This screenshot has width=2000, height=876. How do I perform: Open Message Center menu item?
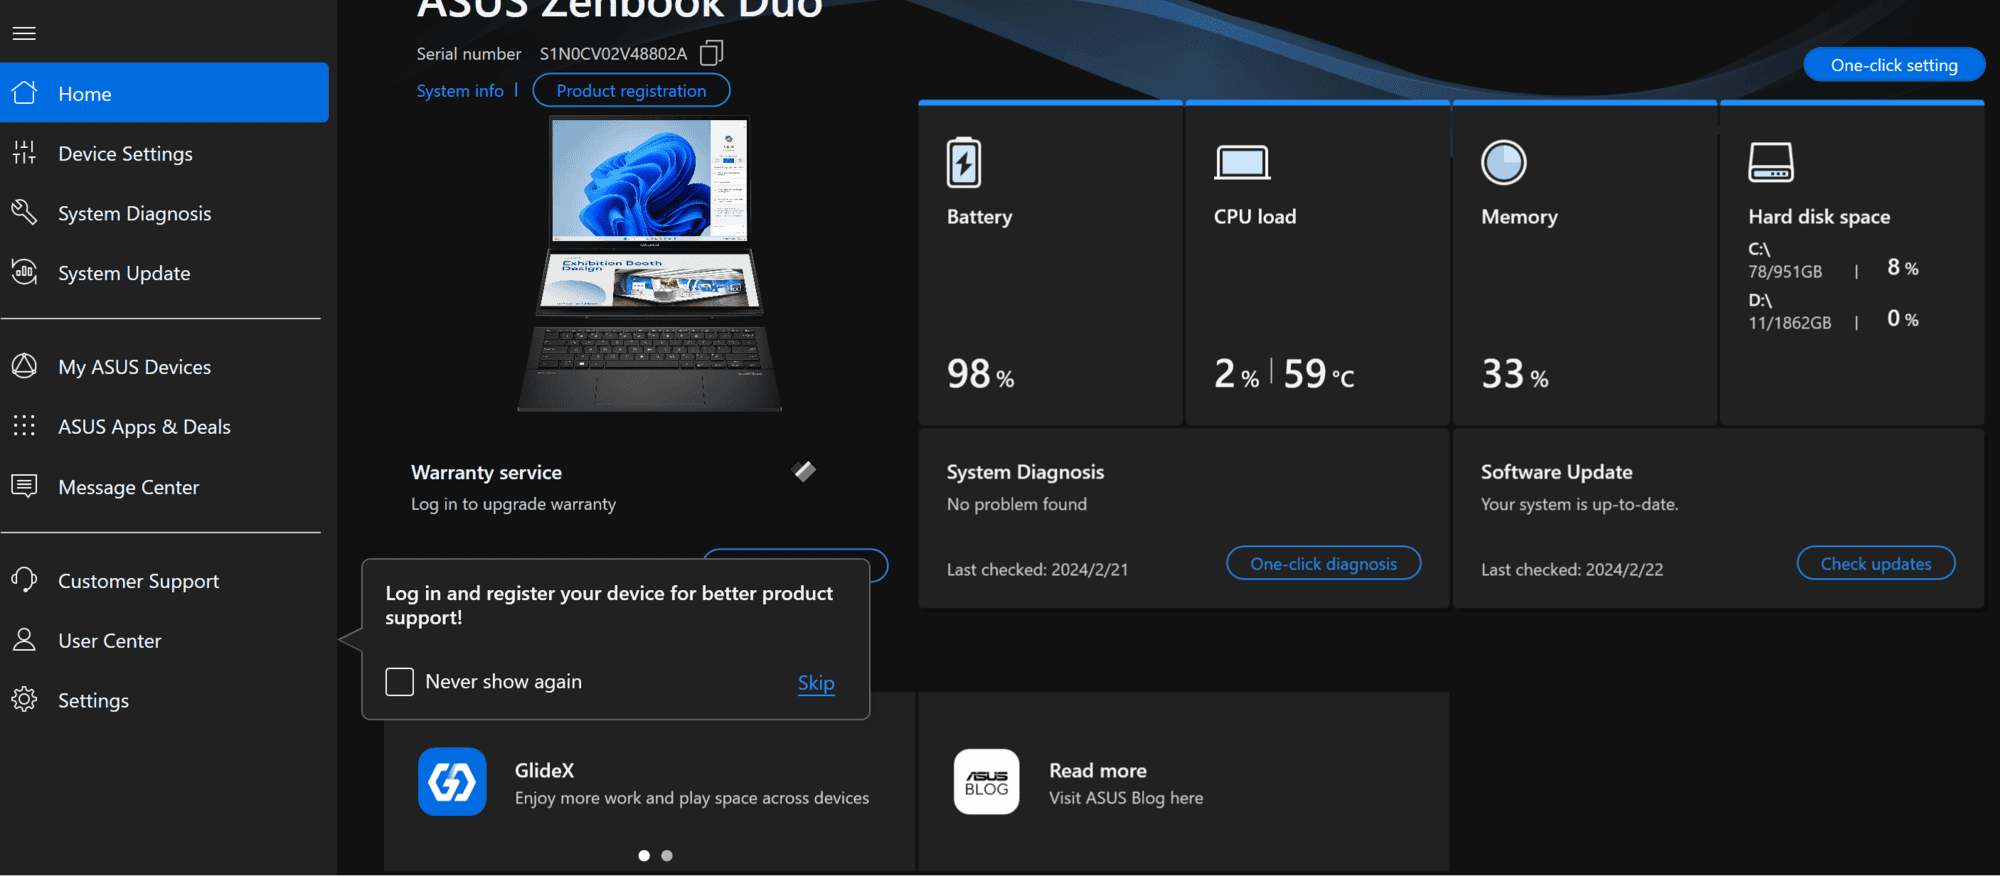click(128, 487)
